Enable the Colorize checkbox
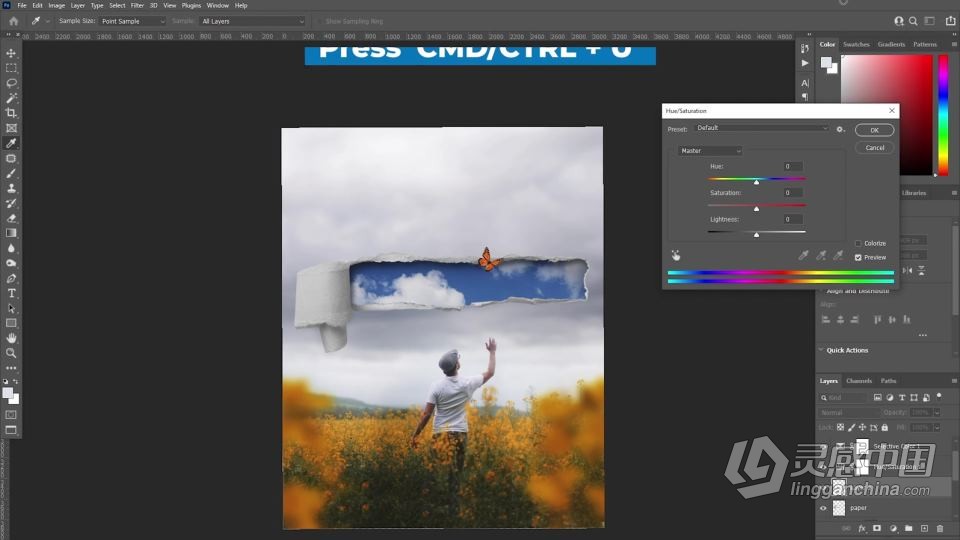960x540 pixels. click(x=858, y=243)
